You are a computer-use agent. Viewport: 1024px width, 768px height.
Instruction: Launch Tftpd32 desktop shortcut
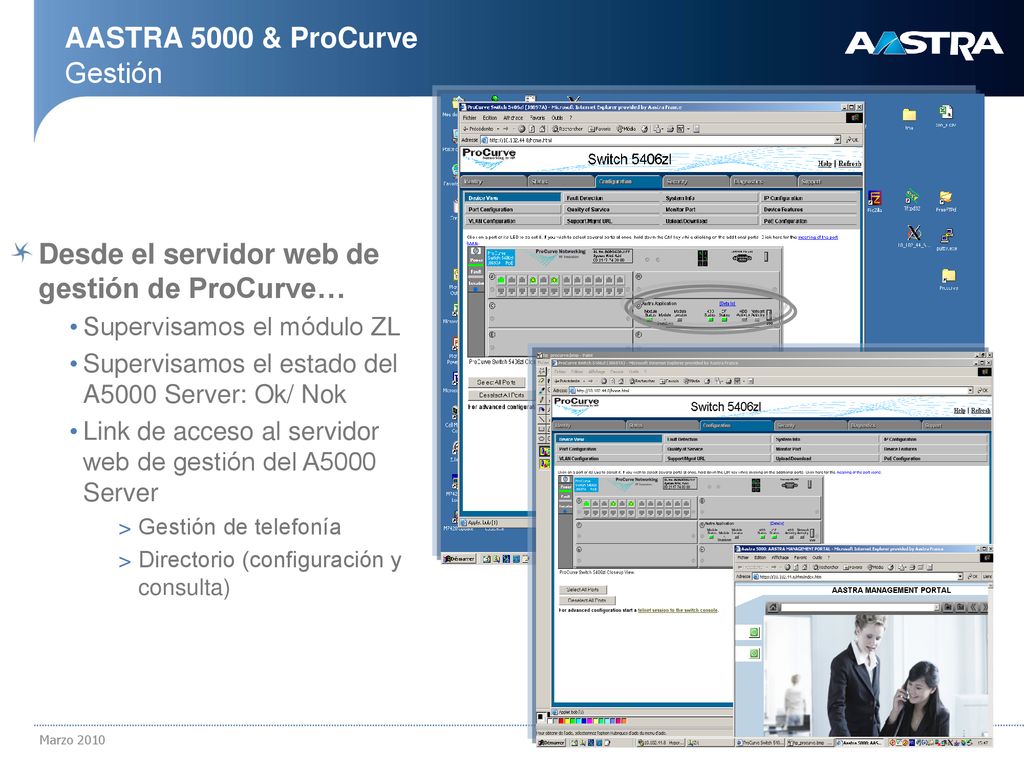click(912, 199)
